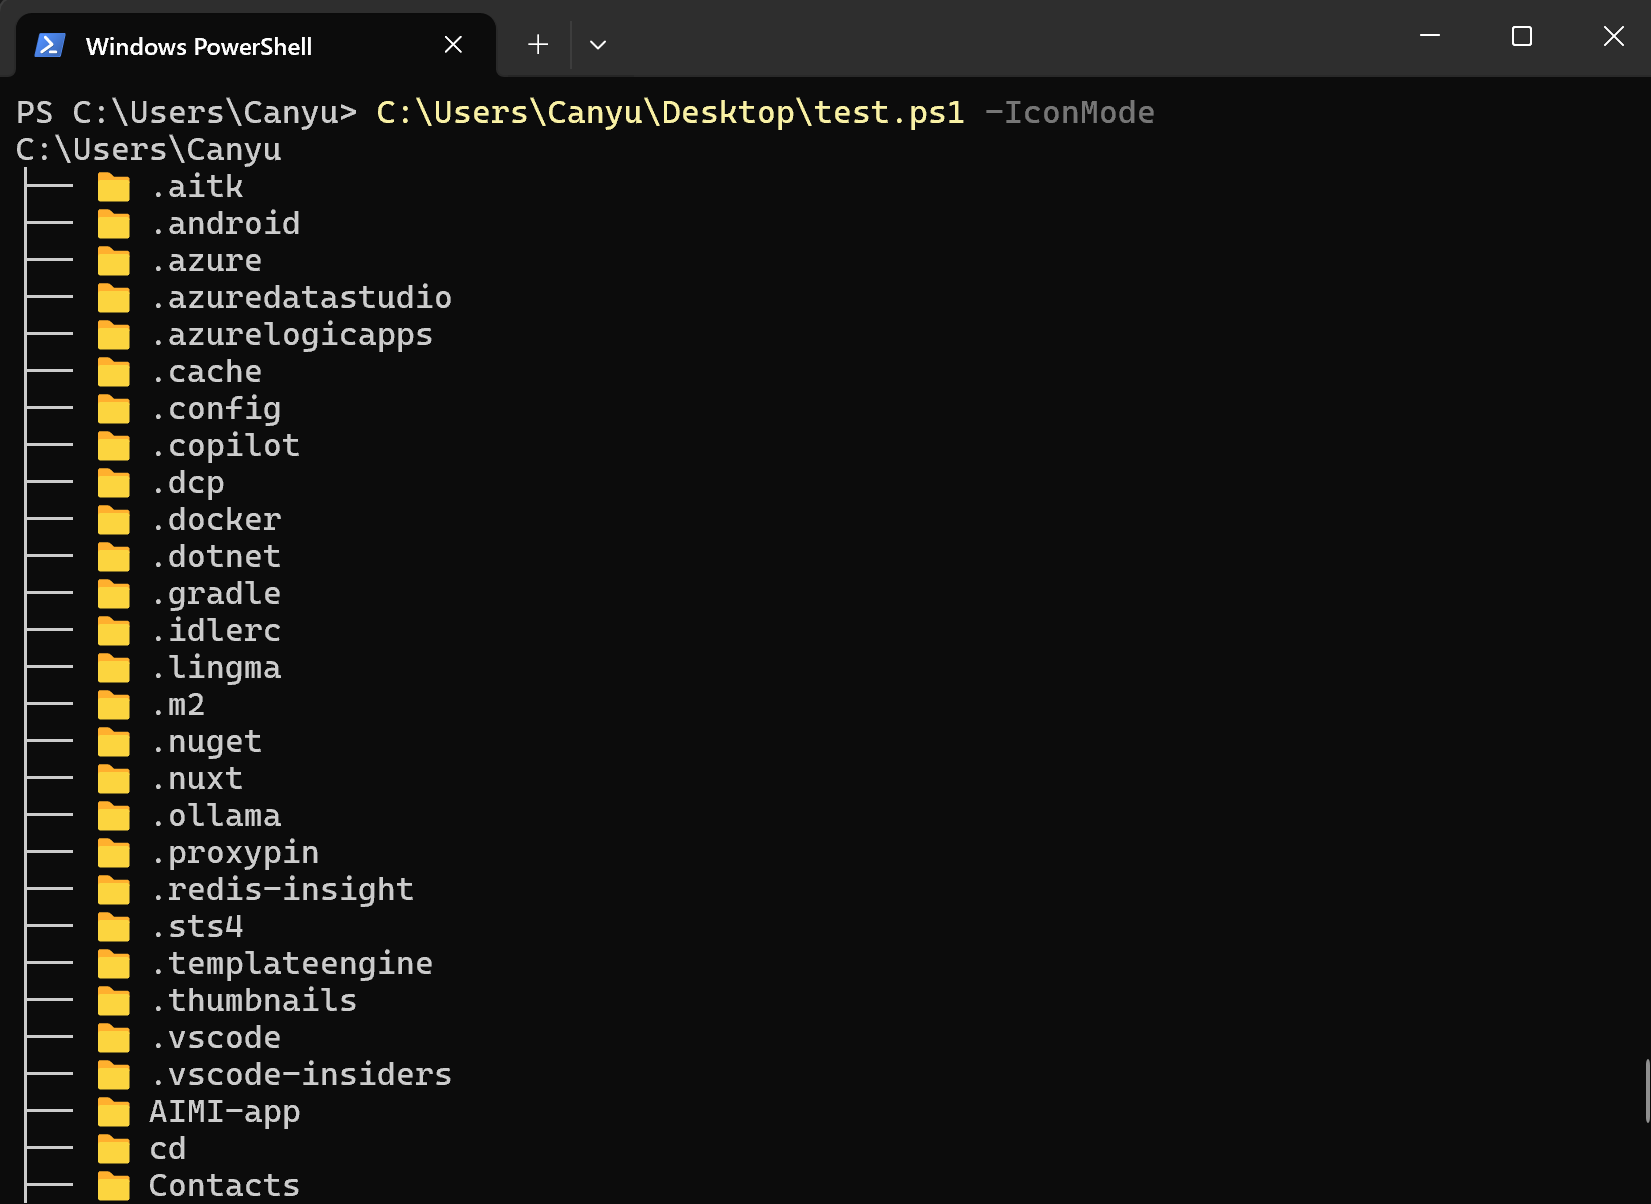Click the .azurelogicapps folder name
Image resolution: width=1651 pixels, height=1204 pixels.
pyautogui.click(x=292, y=335)
